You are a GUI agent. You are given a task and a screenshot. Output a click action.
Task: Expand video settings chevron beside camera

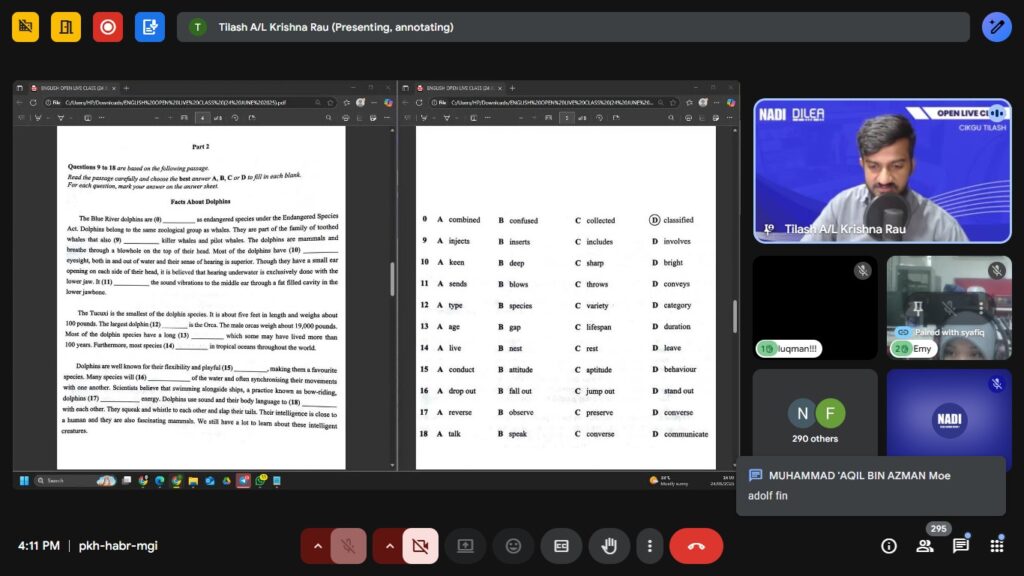click(389, 546)
